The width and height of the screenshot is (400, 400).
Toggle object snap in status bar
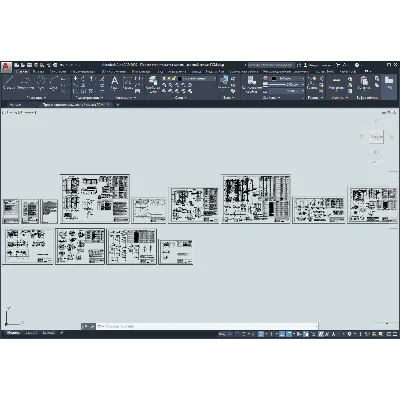pyautogui.click(x=289, y=334)
